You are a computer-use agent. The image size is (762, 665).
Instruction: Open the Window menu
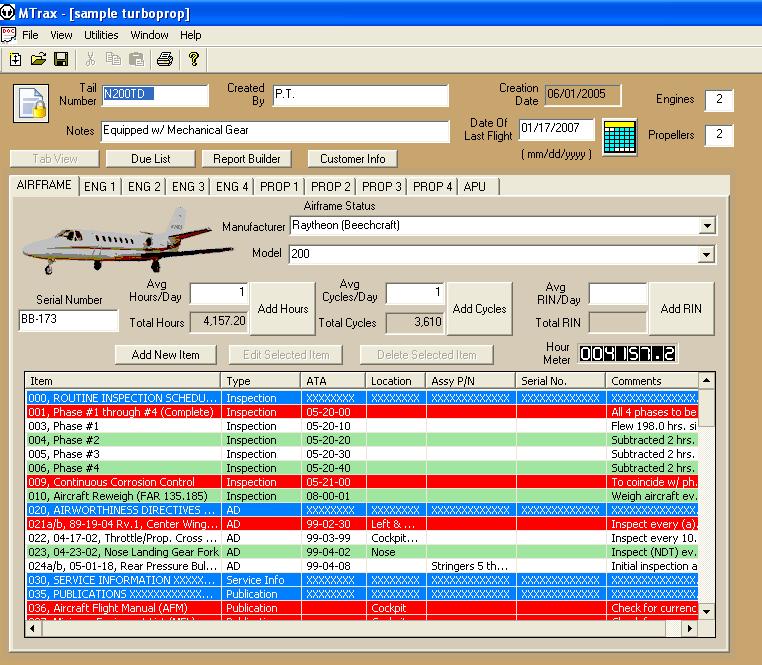point(149,35)
